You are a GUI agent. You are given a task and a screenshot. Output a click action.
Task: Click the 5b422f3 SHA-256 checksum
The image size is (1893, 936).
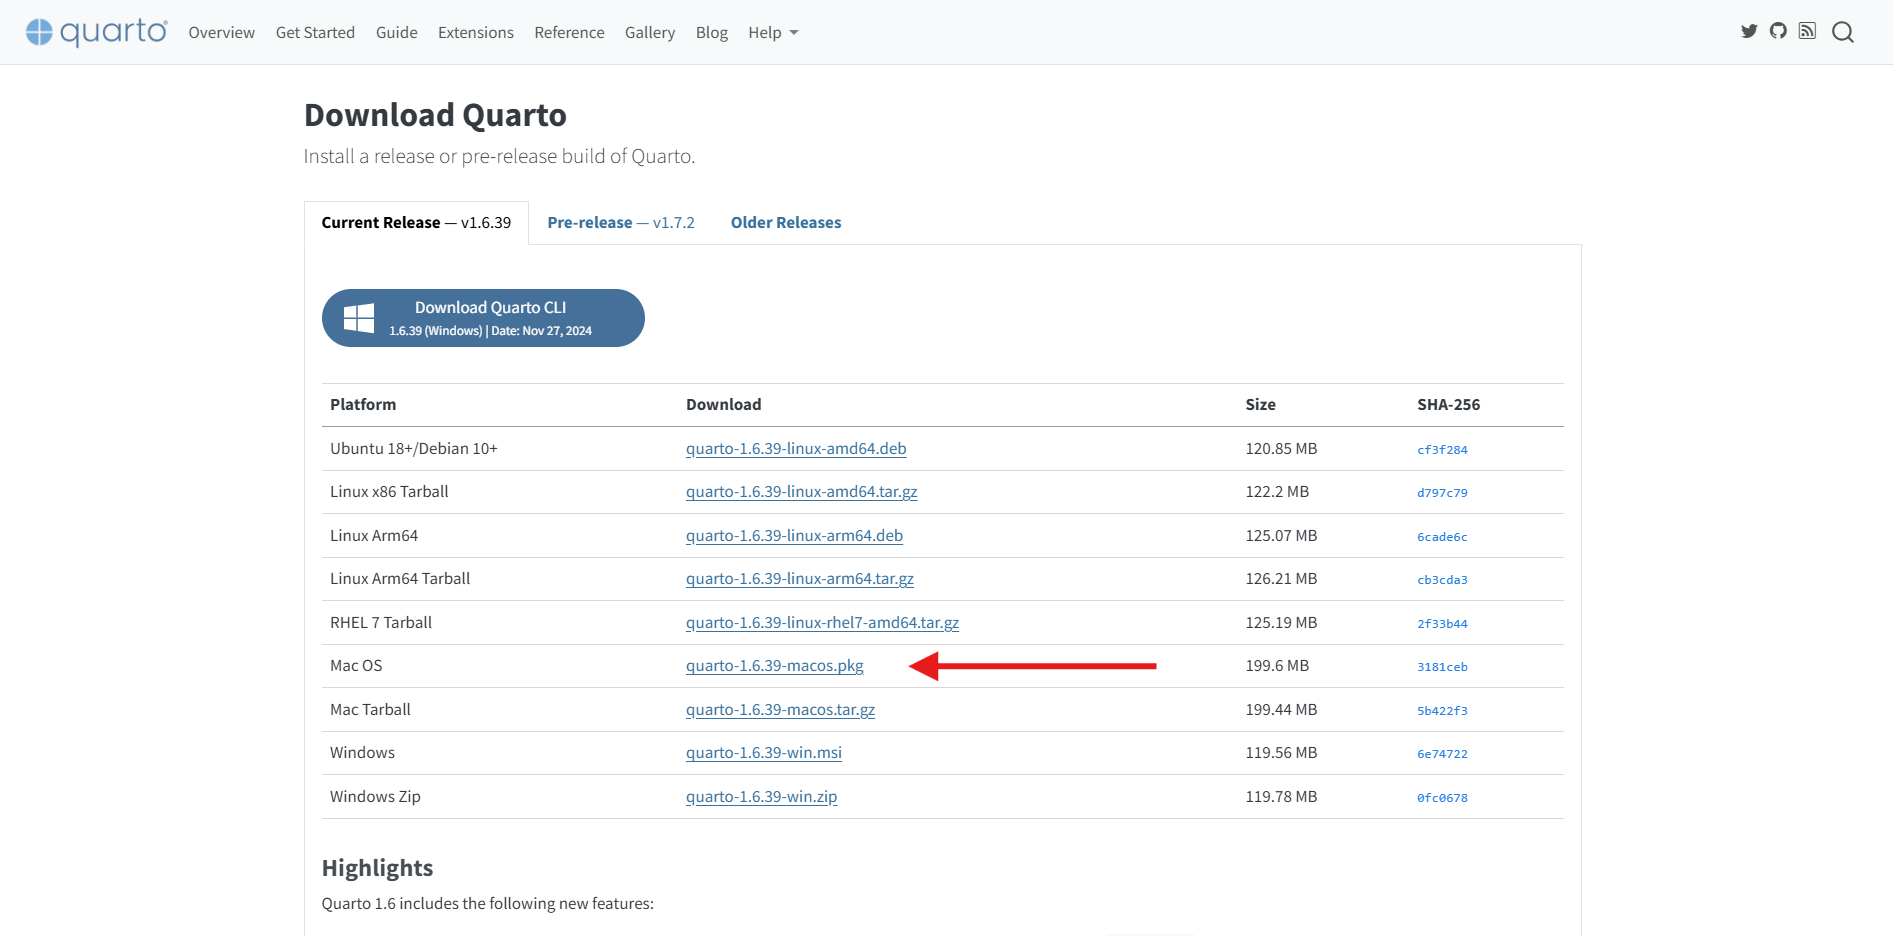click(1442, 711)
